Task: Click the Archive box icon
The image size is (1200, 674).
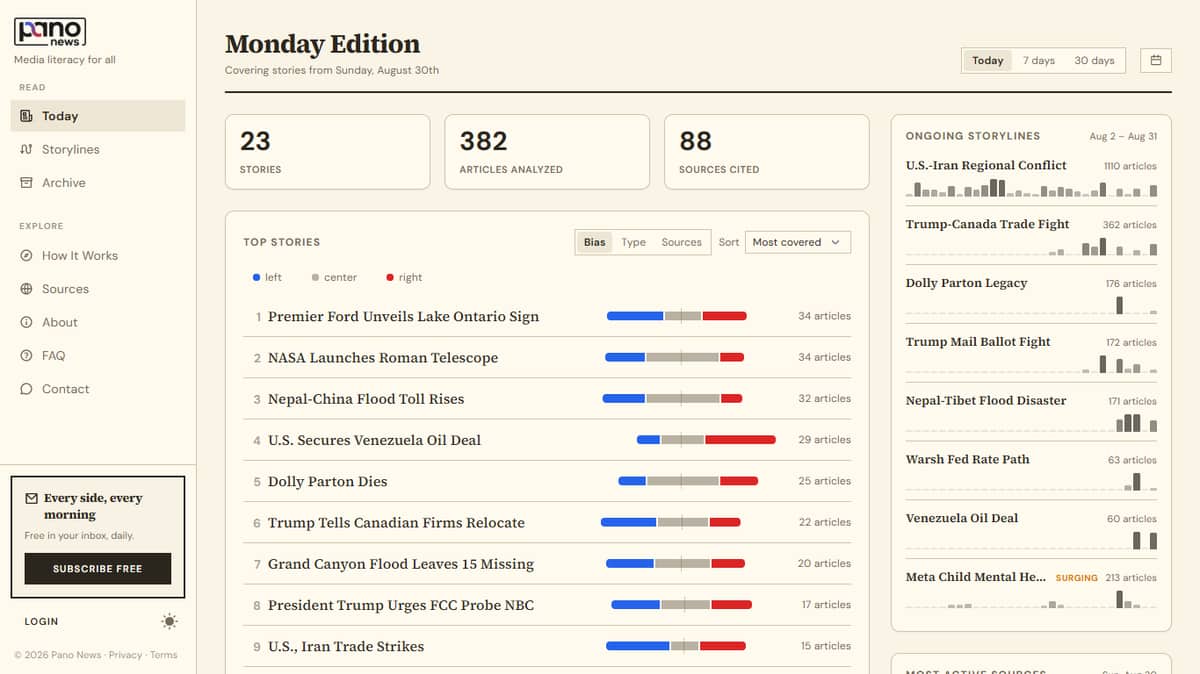Action: [x=26, y=183]
